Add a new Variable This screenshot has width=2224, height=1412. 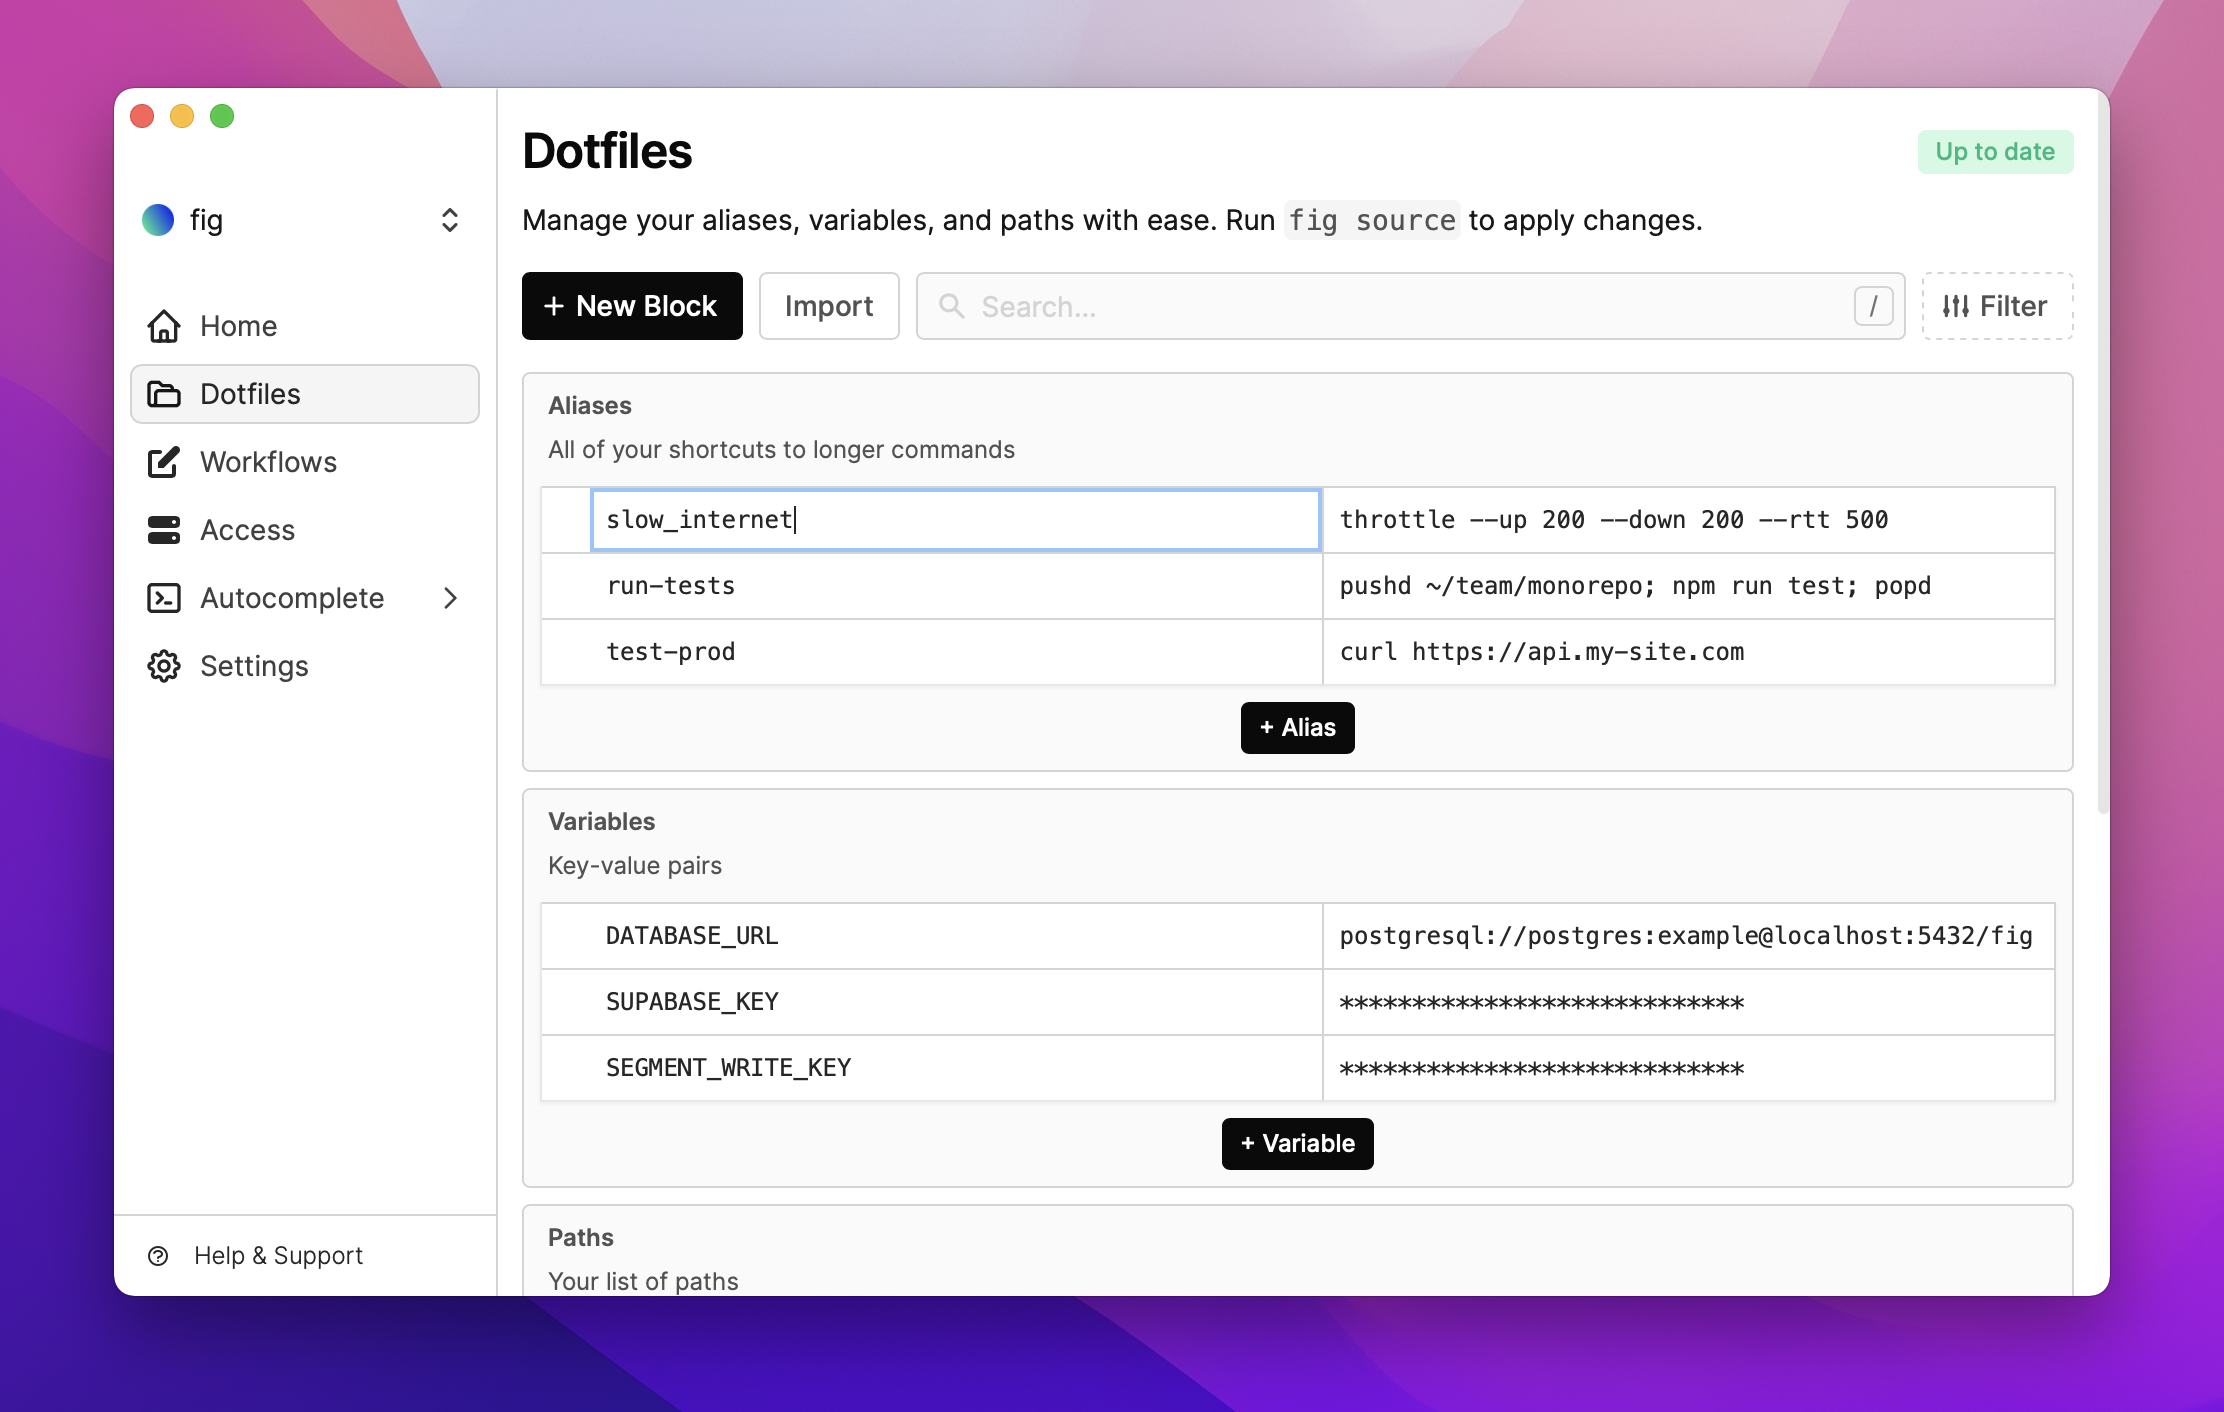tap(1297, 1144)
